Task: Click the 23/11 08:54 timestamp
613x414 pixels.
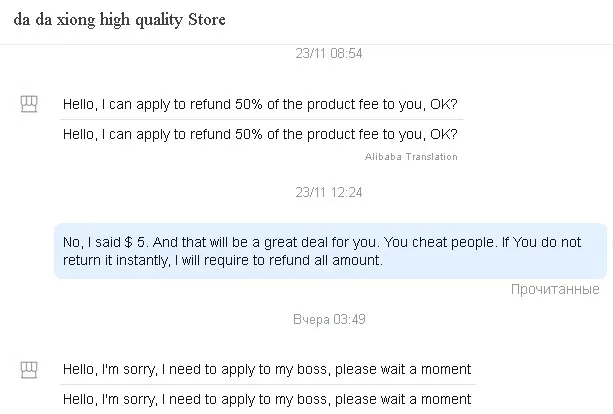Action: tap(329, 53)
